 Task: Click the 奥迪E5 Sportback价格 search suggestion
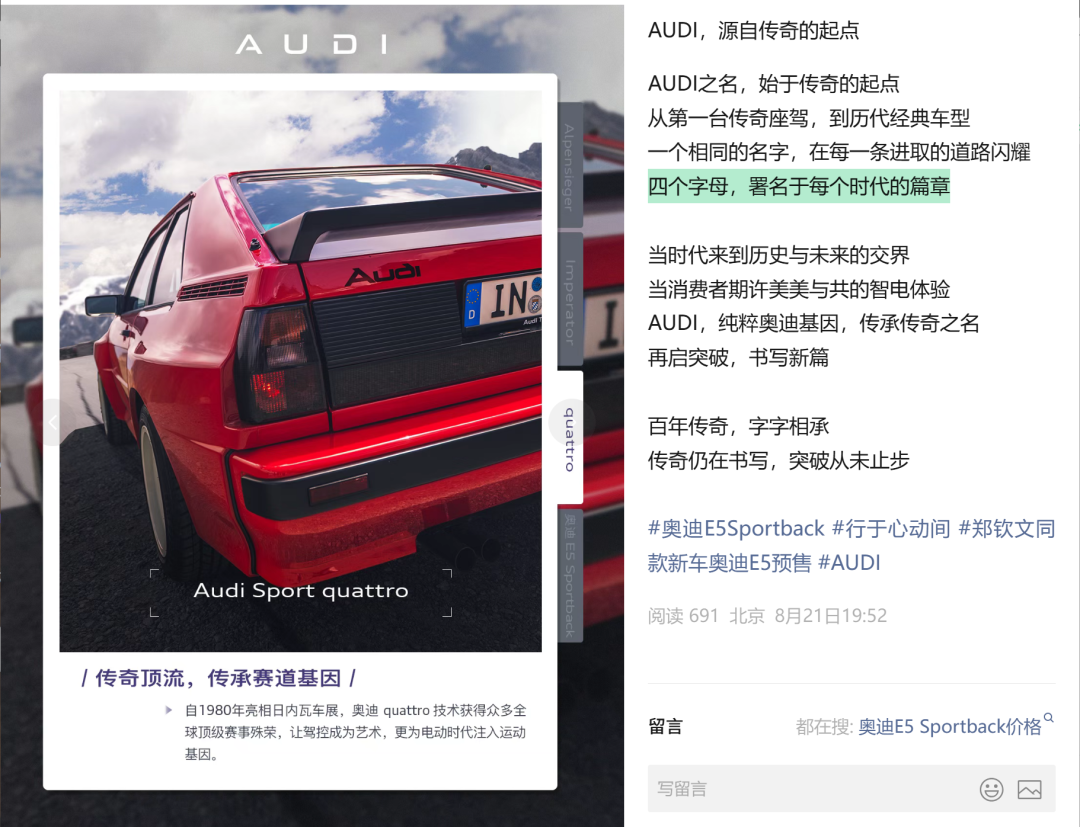950,726
